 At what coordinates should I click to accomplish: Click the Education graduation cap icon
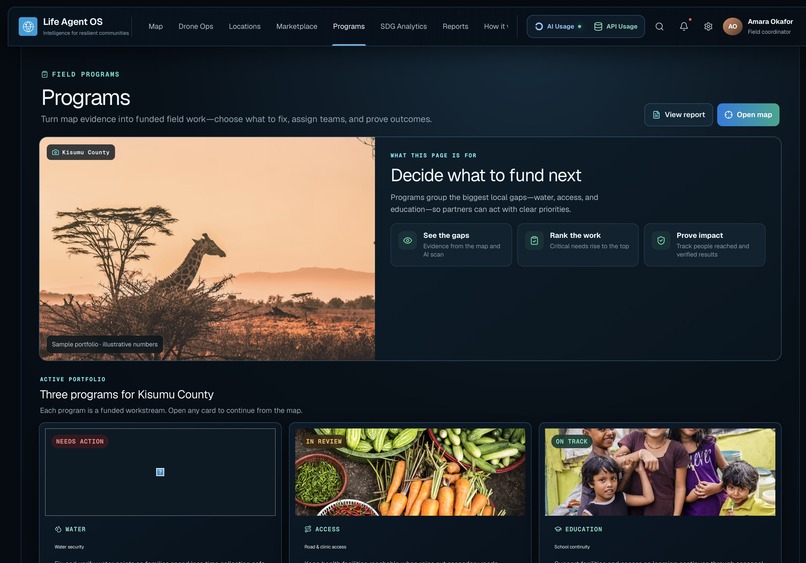(x=558, y=529)
